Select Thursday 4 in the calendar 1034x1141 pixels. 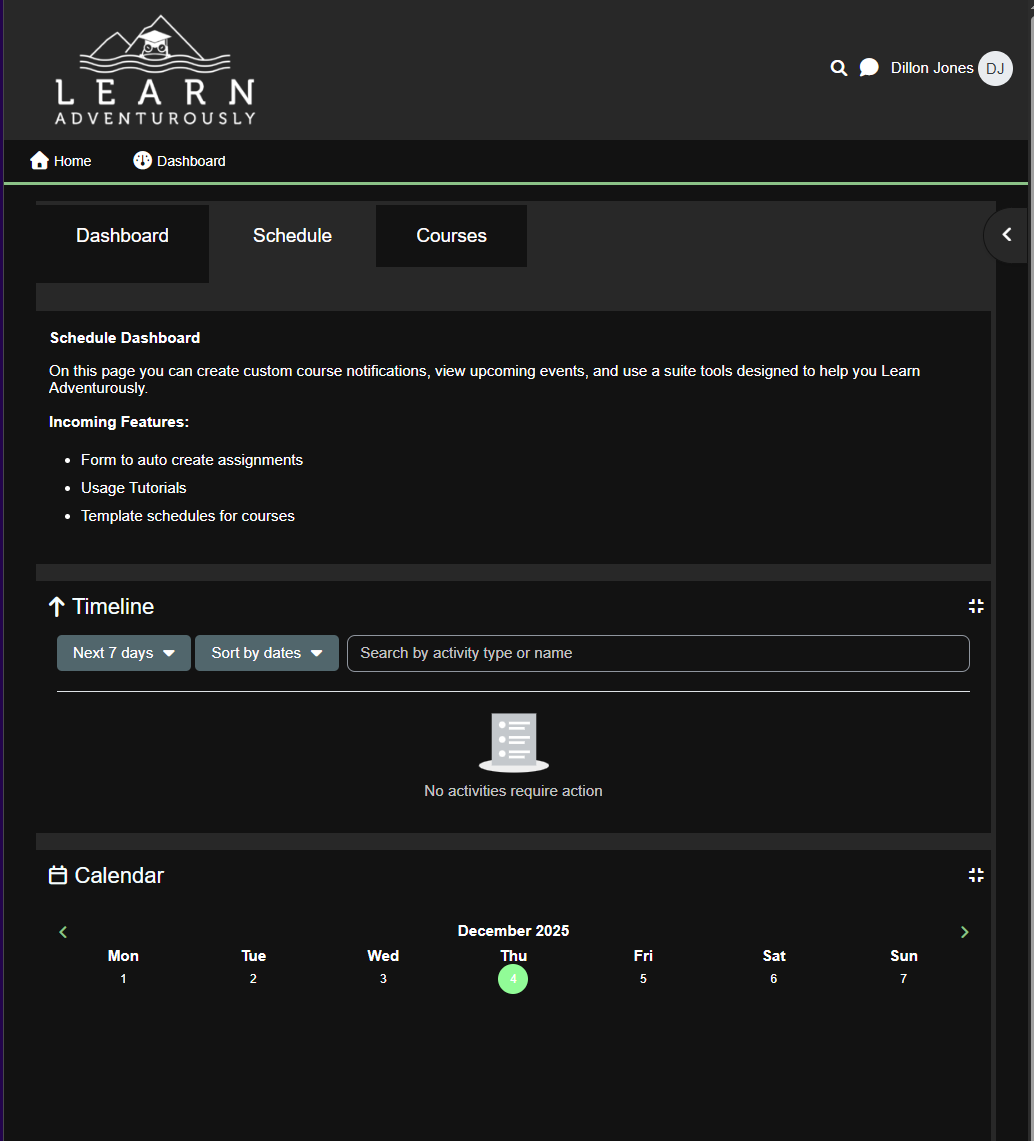pos(513,979)
